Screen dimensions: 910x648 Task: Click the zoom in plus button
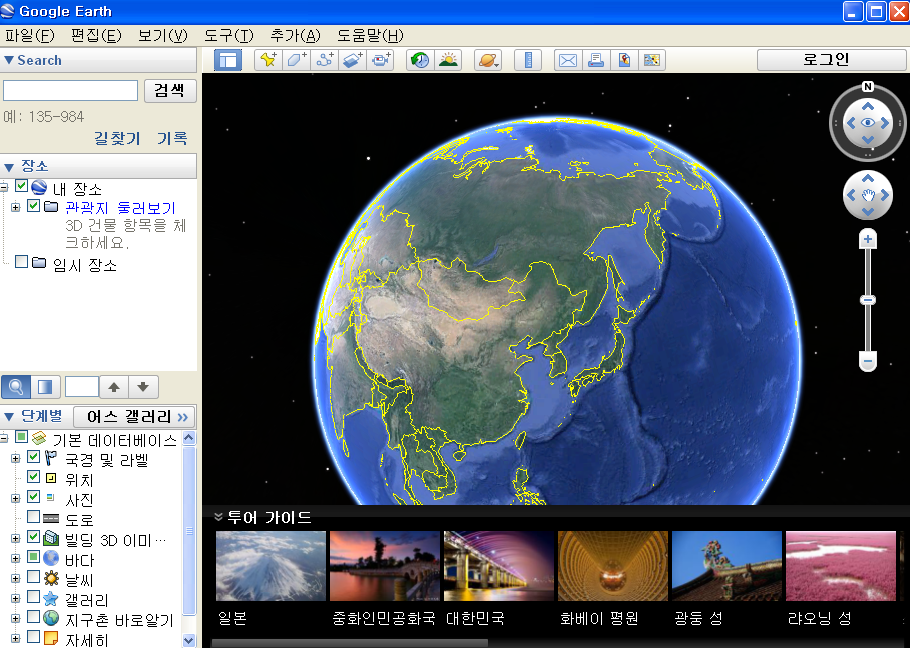(x=868, y=239)
